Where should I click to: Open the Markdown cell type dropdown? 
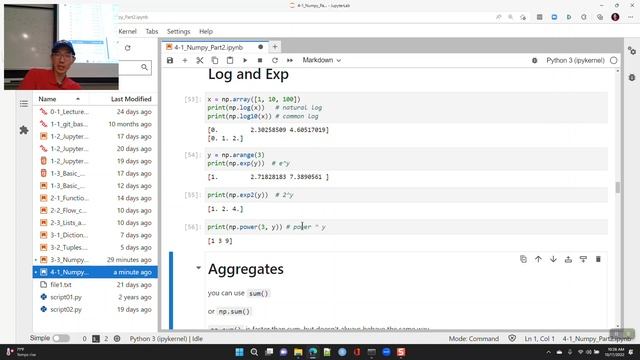click(322, 60)
